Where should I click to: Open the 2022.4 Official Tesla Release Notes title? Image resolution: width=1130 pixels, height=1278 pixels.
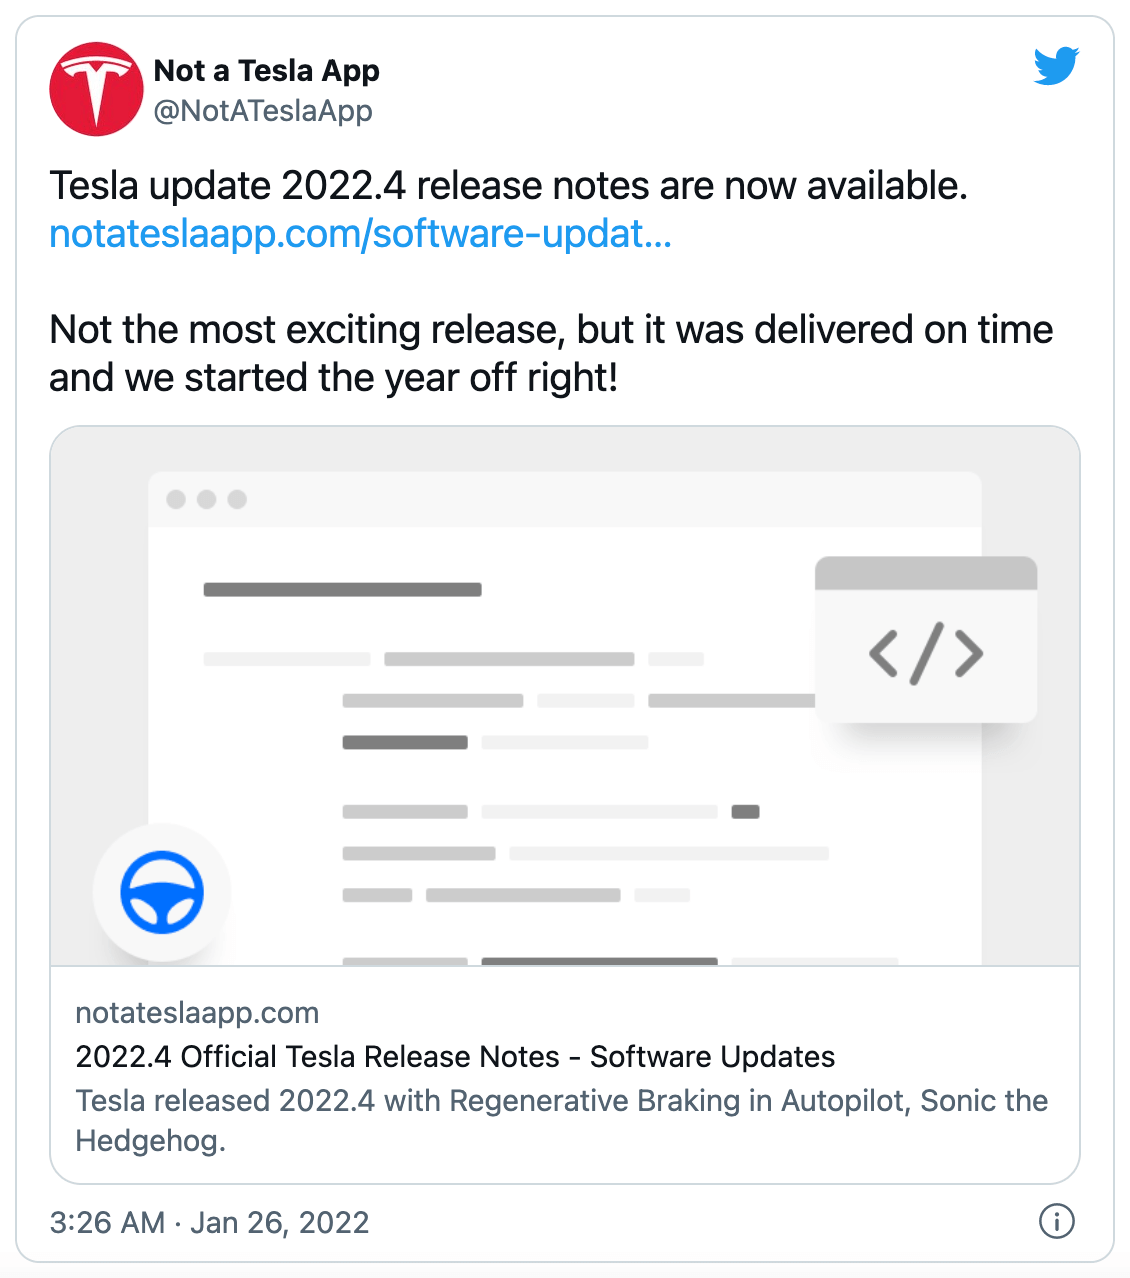coord(455,1057)
